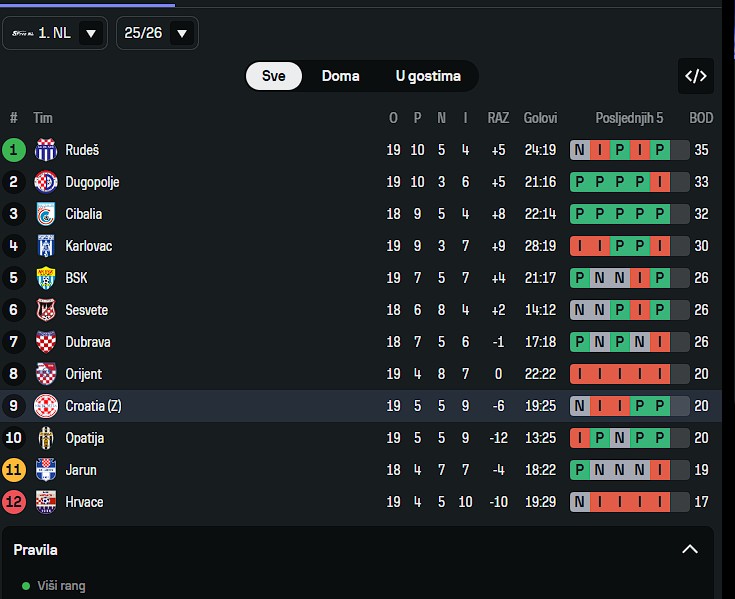Image resolution: width=735 pixels, height=599 pixels.
Task: Collapse the Pravila section
Action: (x=689, y=549)
